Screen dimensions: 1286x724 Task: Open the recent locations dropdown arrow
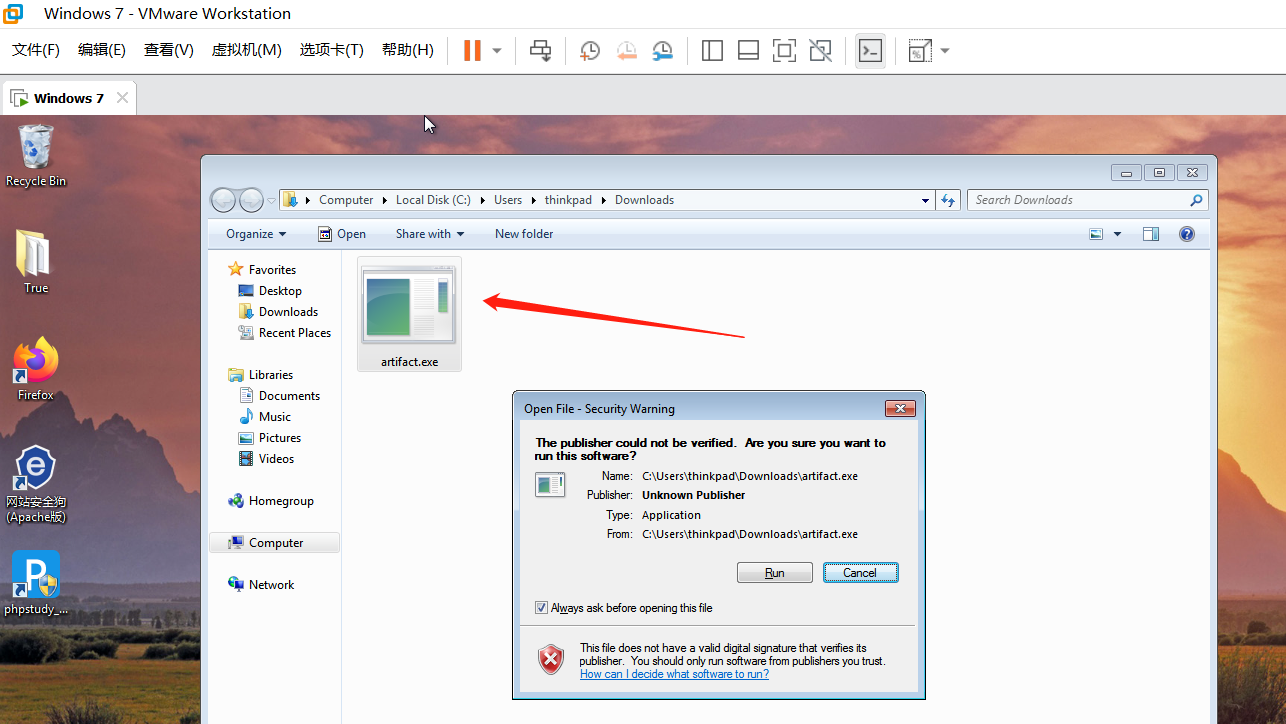(x=271, y=200)
